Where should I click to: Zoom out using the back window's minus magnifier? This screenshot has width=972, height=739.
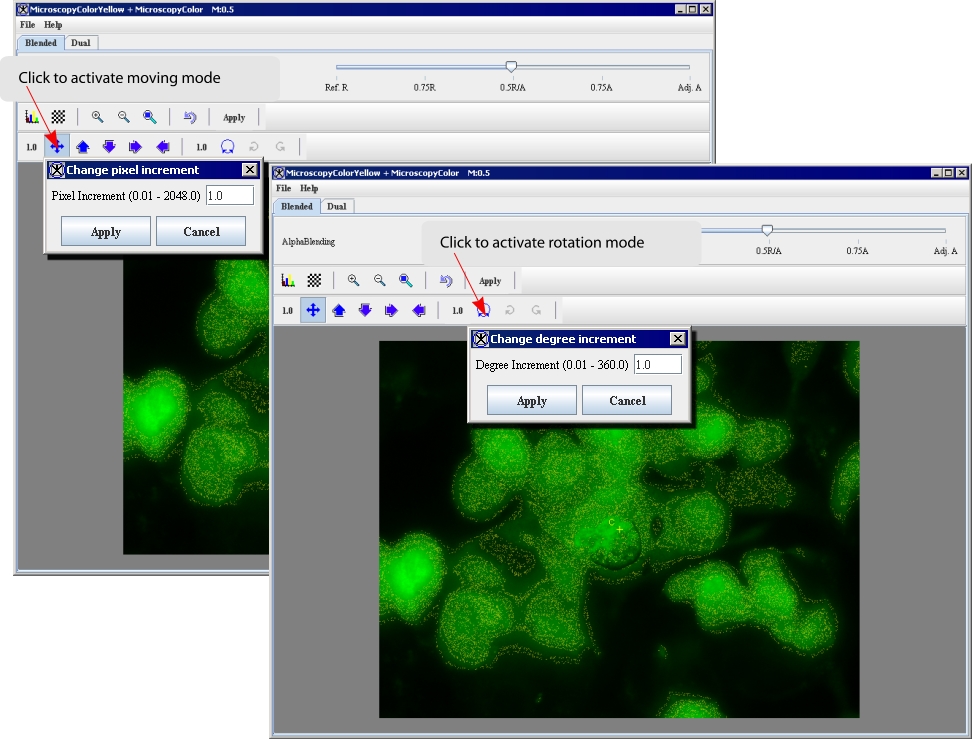pyautogui.click(x=124, y=117)
